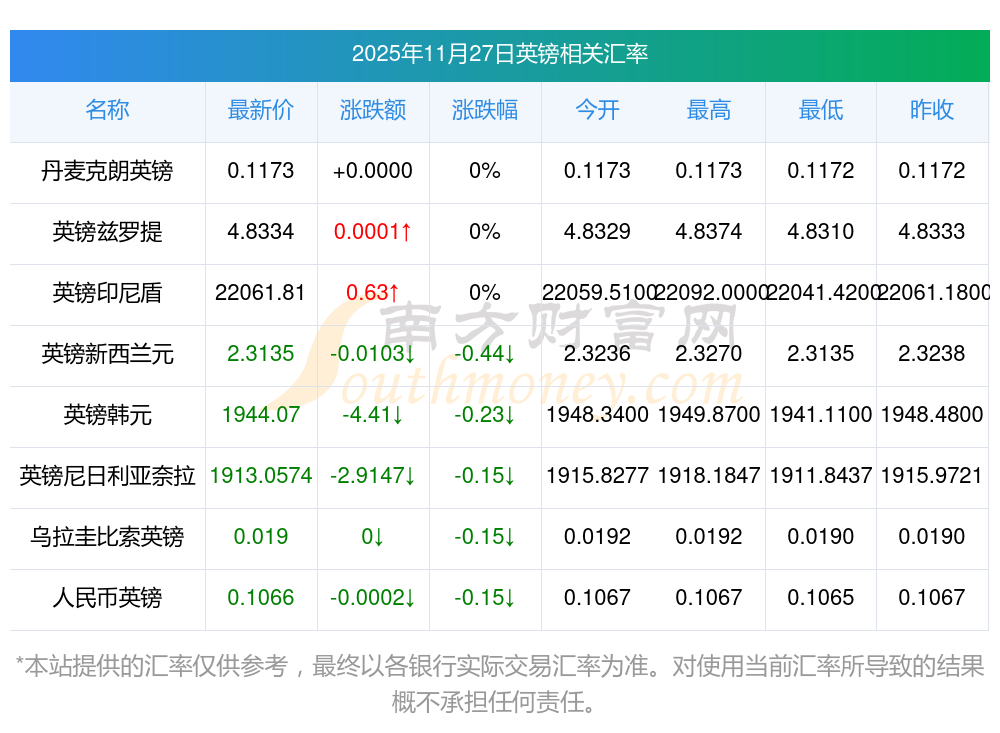Select the 英镑印尼盾 row name
1000x733 pixels.
pos(107,293)
